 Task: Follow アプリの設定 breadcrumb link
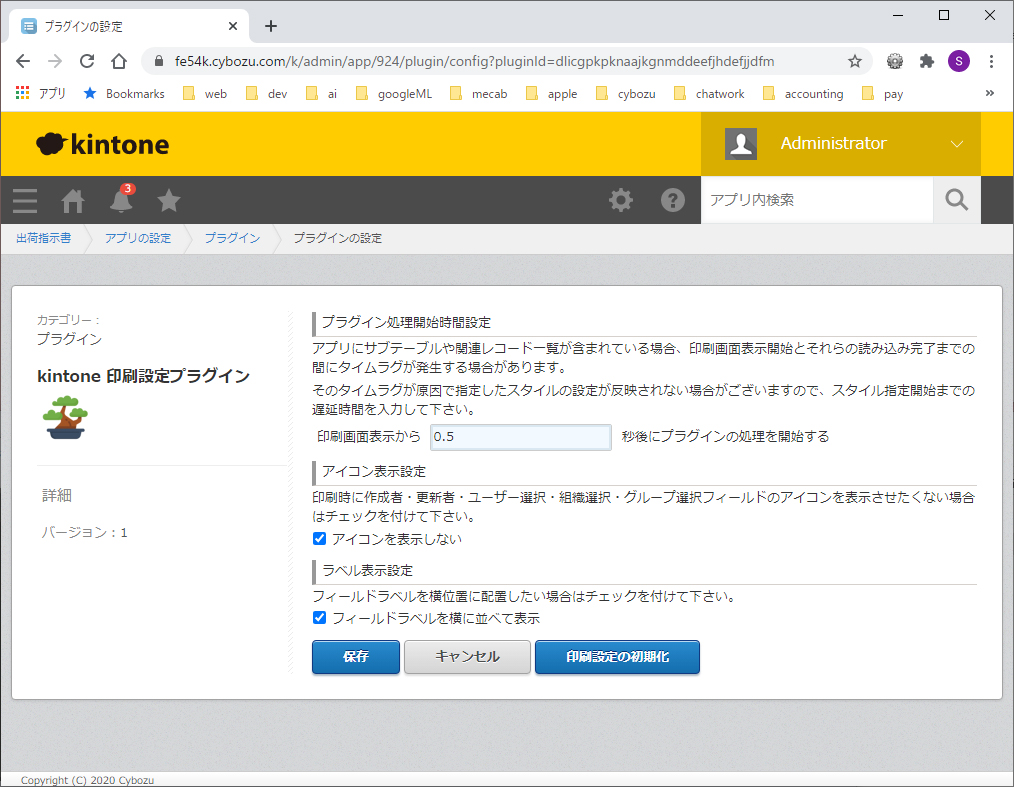tap(138, 238)
